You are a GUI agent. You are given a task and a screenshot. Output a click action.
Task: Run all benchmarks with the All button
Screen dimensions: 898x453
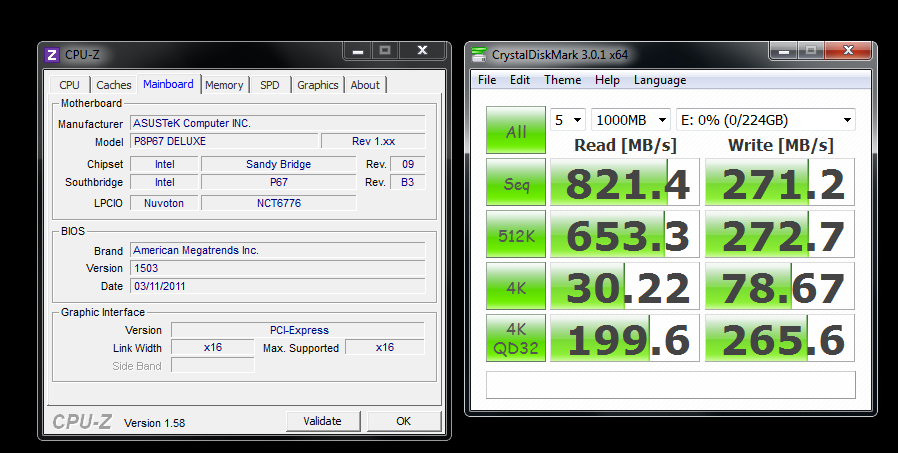click(x=516, y=130)
